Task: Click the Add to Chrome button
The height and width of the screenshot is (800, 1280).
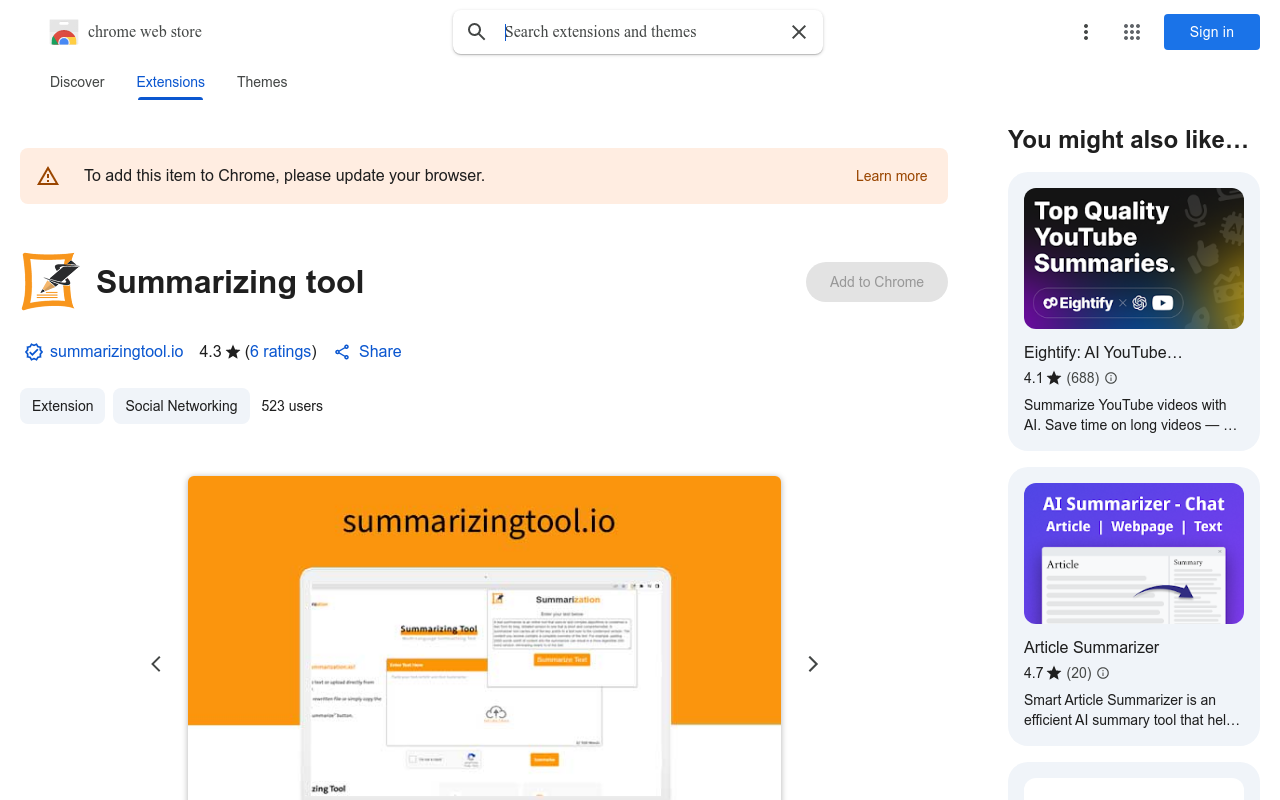Action: pyautogui.click(x=877, y=282)
